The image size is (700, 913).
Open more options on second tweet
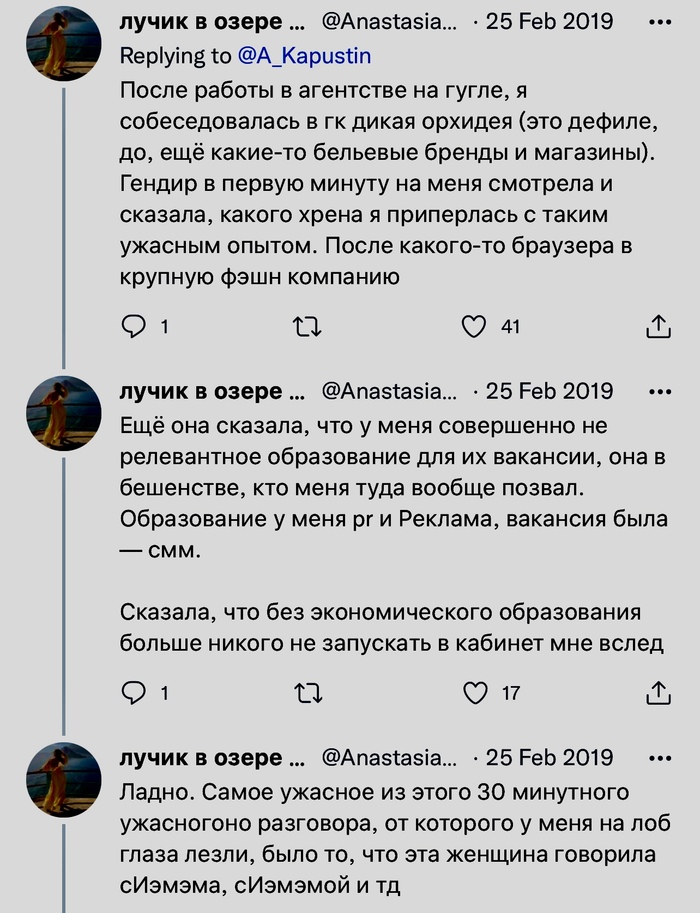coord(660,391)
